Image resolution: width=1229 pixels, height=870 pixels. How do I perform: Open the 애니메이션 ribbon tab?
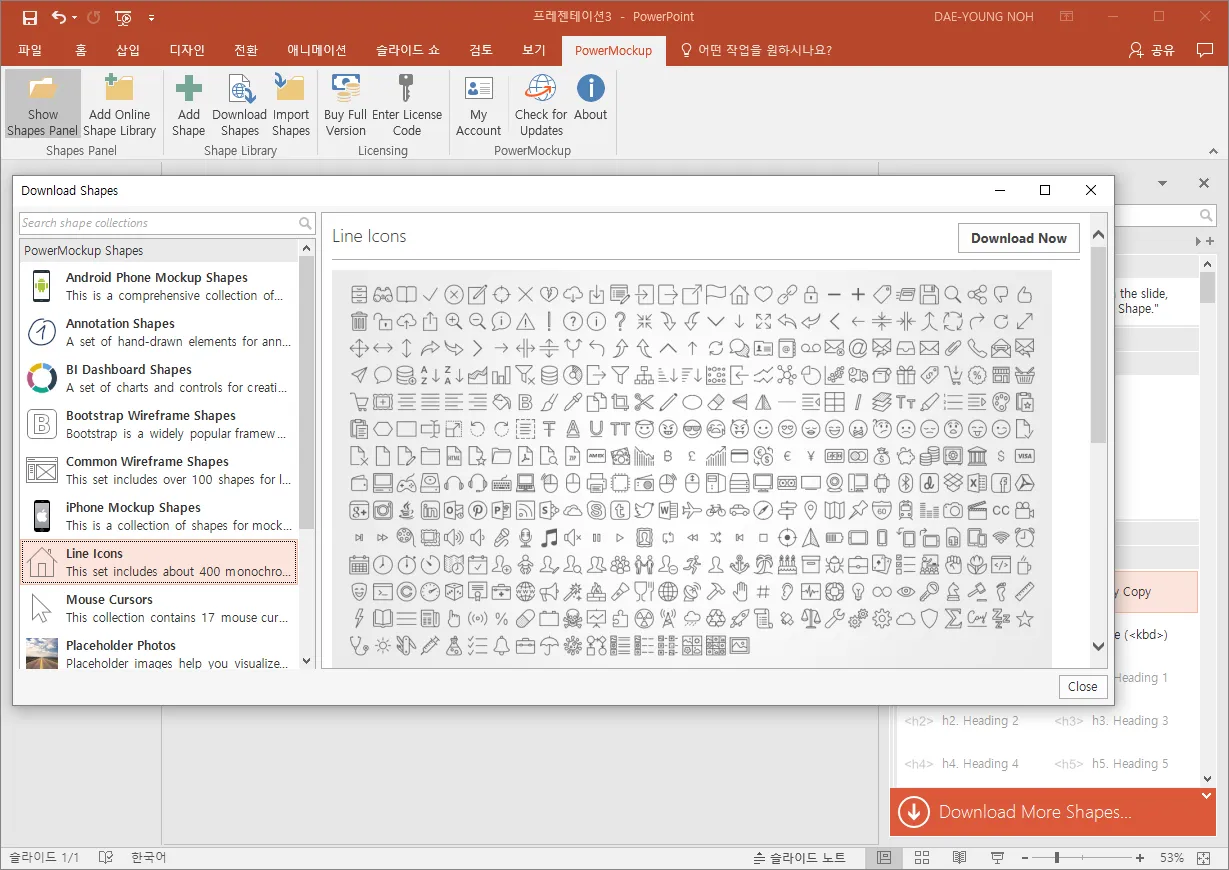316,50
